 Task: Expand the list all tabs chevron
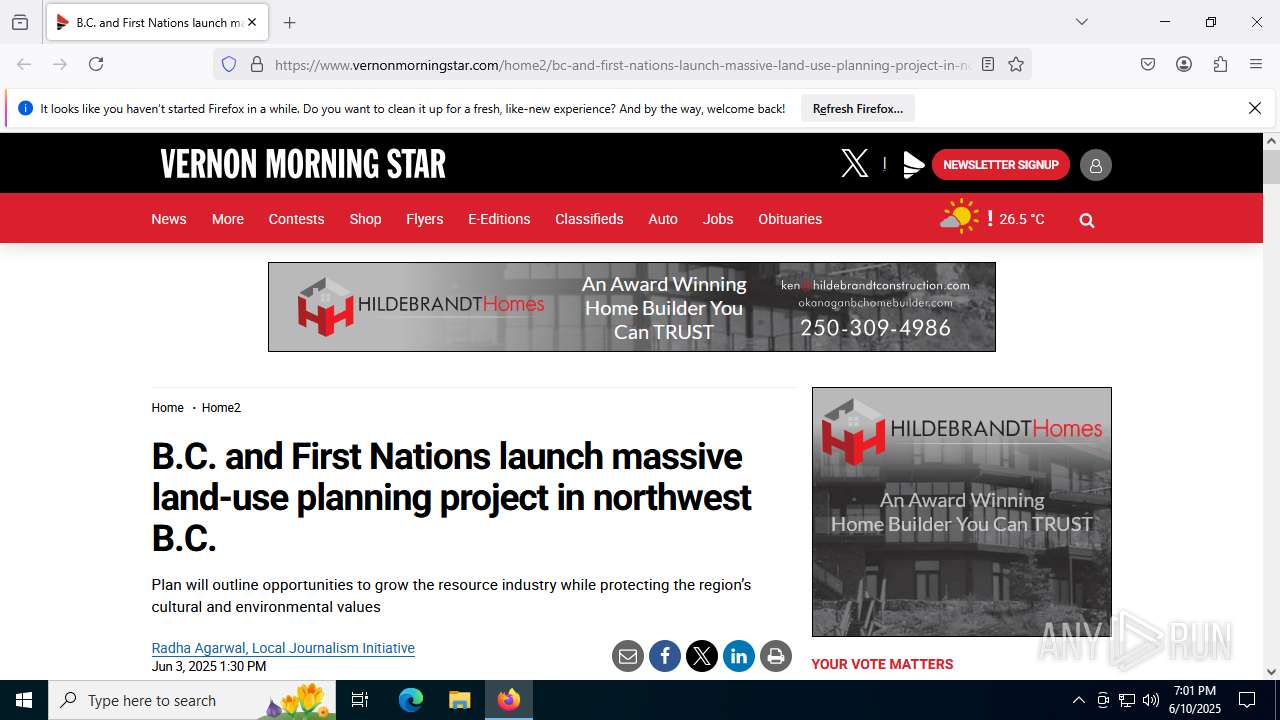click(1082, 22)
